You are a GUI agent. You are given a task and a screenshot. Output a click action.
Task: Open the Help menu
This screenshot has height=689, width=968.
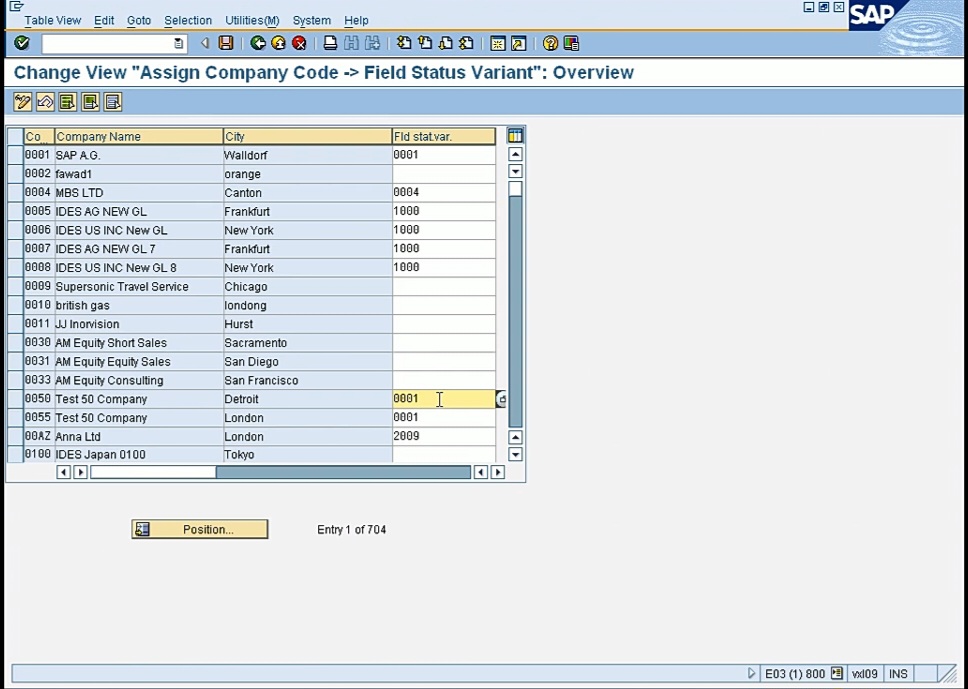click(x=356, y=20)
